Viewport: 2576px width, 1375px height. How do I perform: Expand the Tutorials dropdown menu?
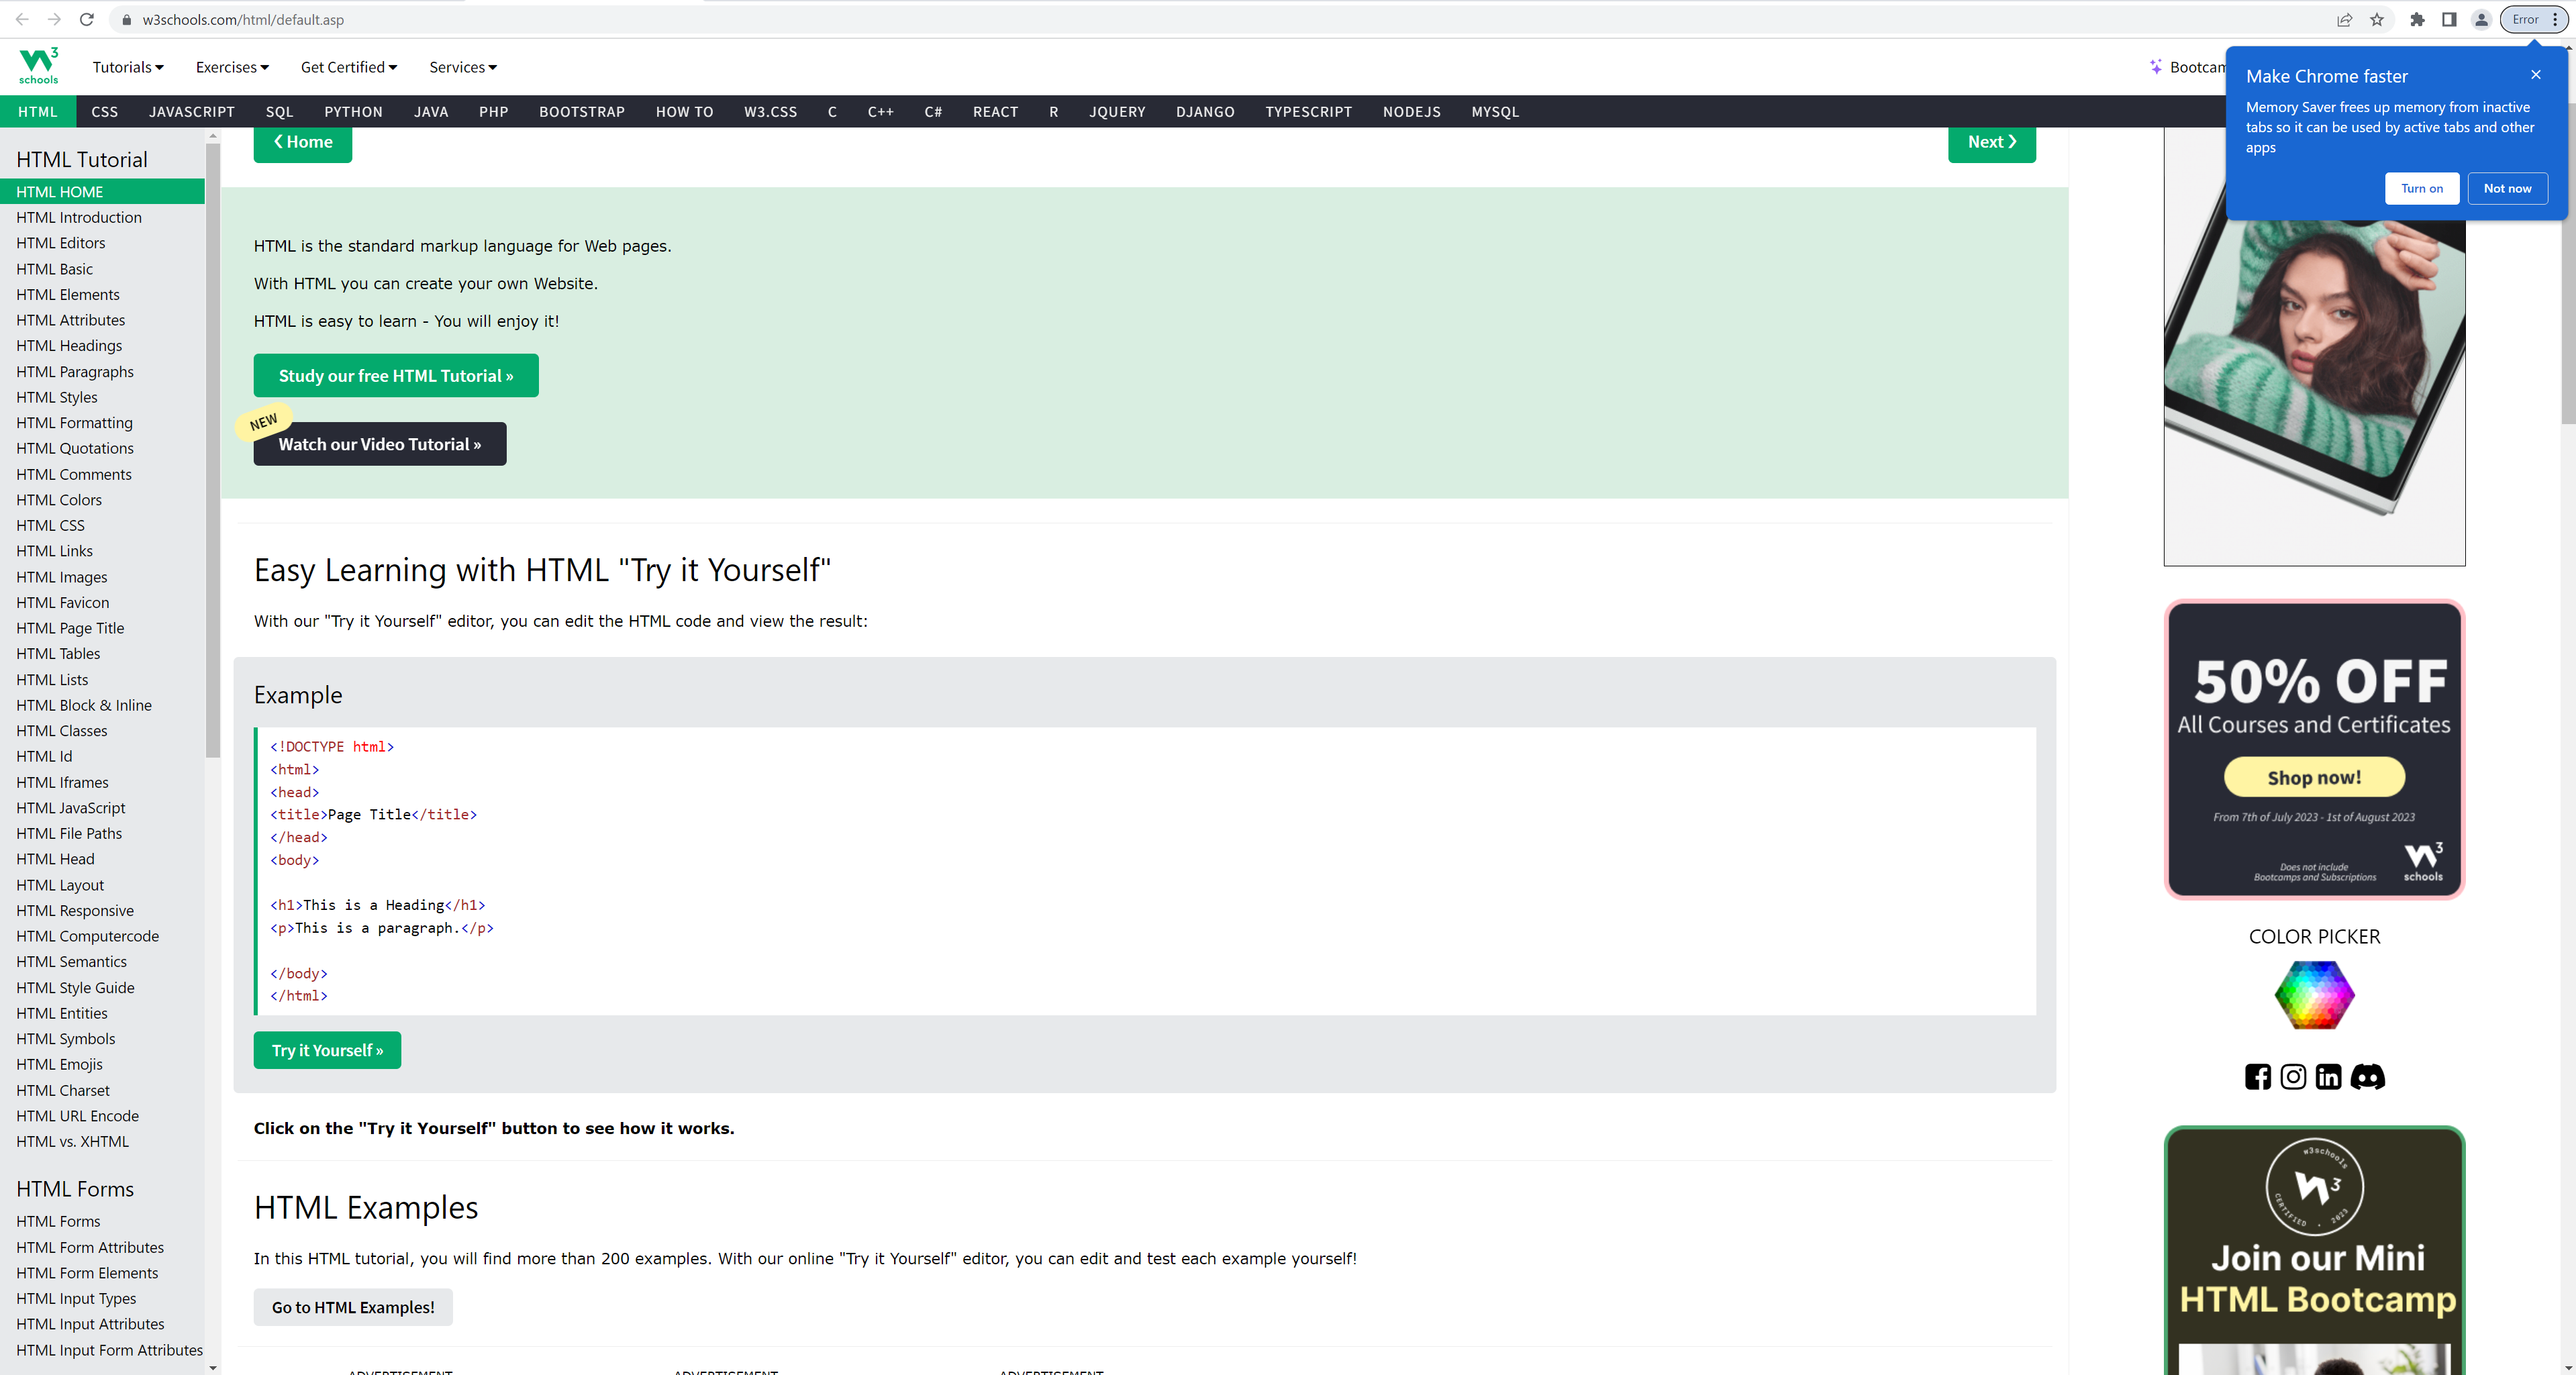click(127, 67)
